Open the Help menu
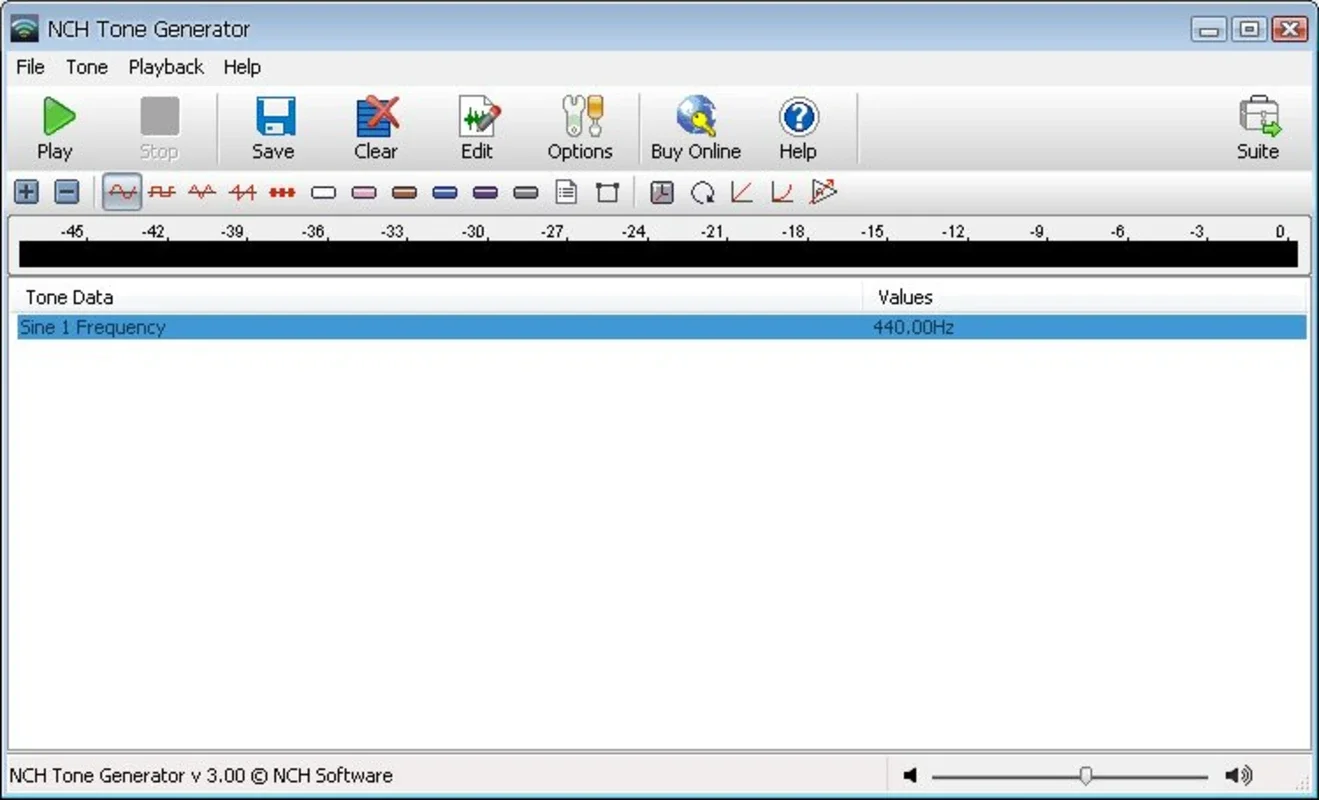The height and width of the screenshot is (800, 1319). 242,67
